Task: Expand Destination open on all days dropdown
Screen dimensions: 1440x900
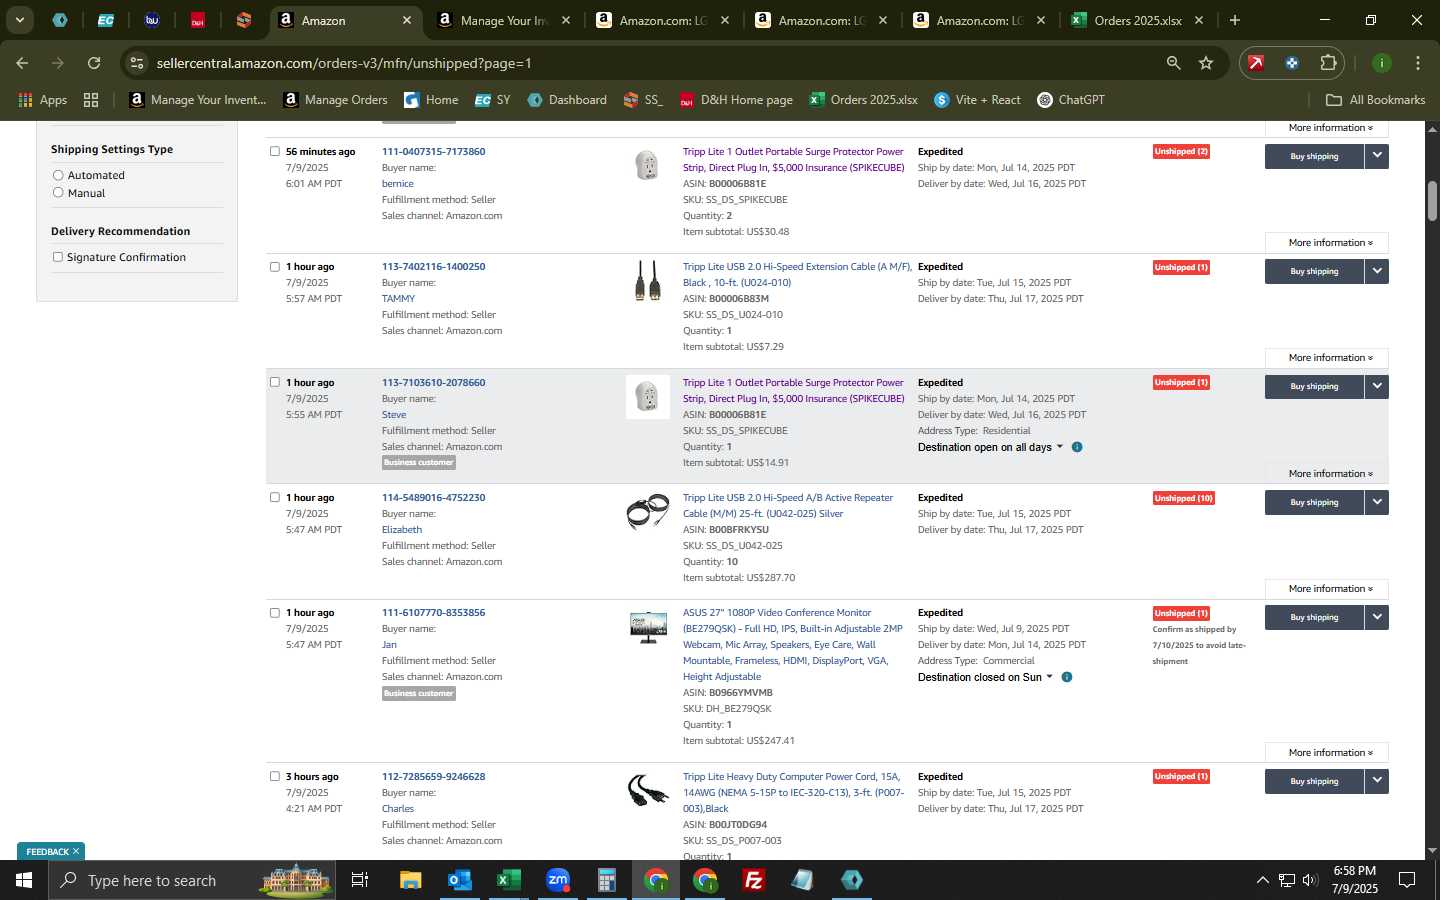Action: point(991,447)
